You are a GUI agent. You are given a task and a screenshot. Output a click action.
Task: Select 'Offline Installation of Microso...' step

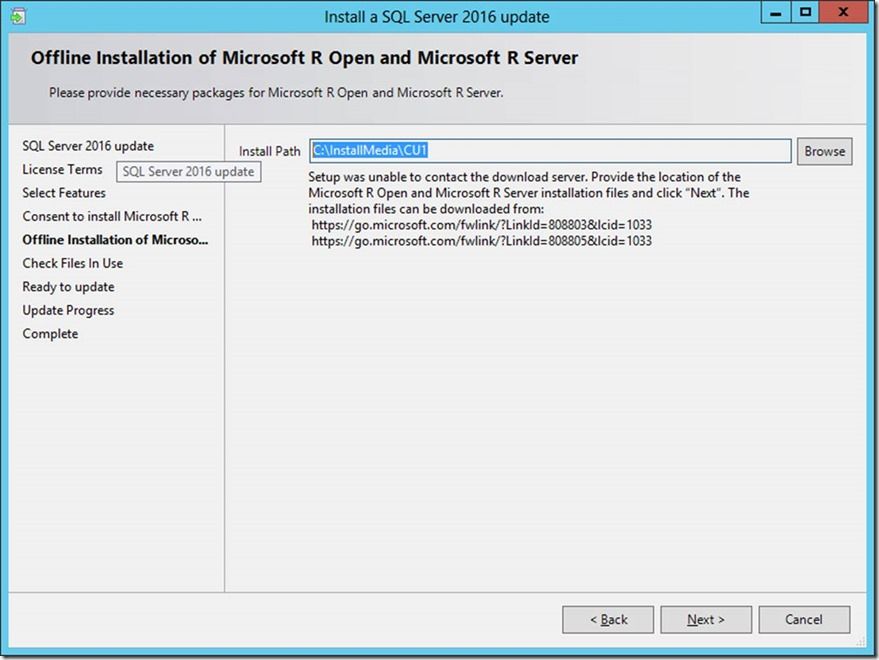(x=115, y=240)
